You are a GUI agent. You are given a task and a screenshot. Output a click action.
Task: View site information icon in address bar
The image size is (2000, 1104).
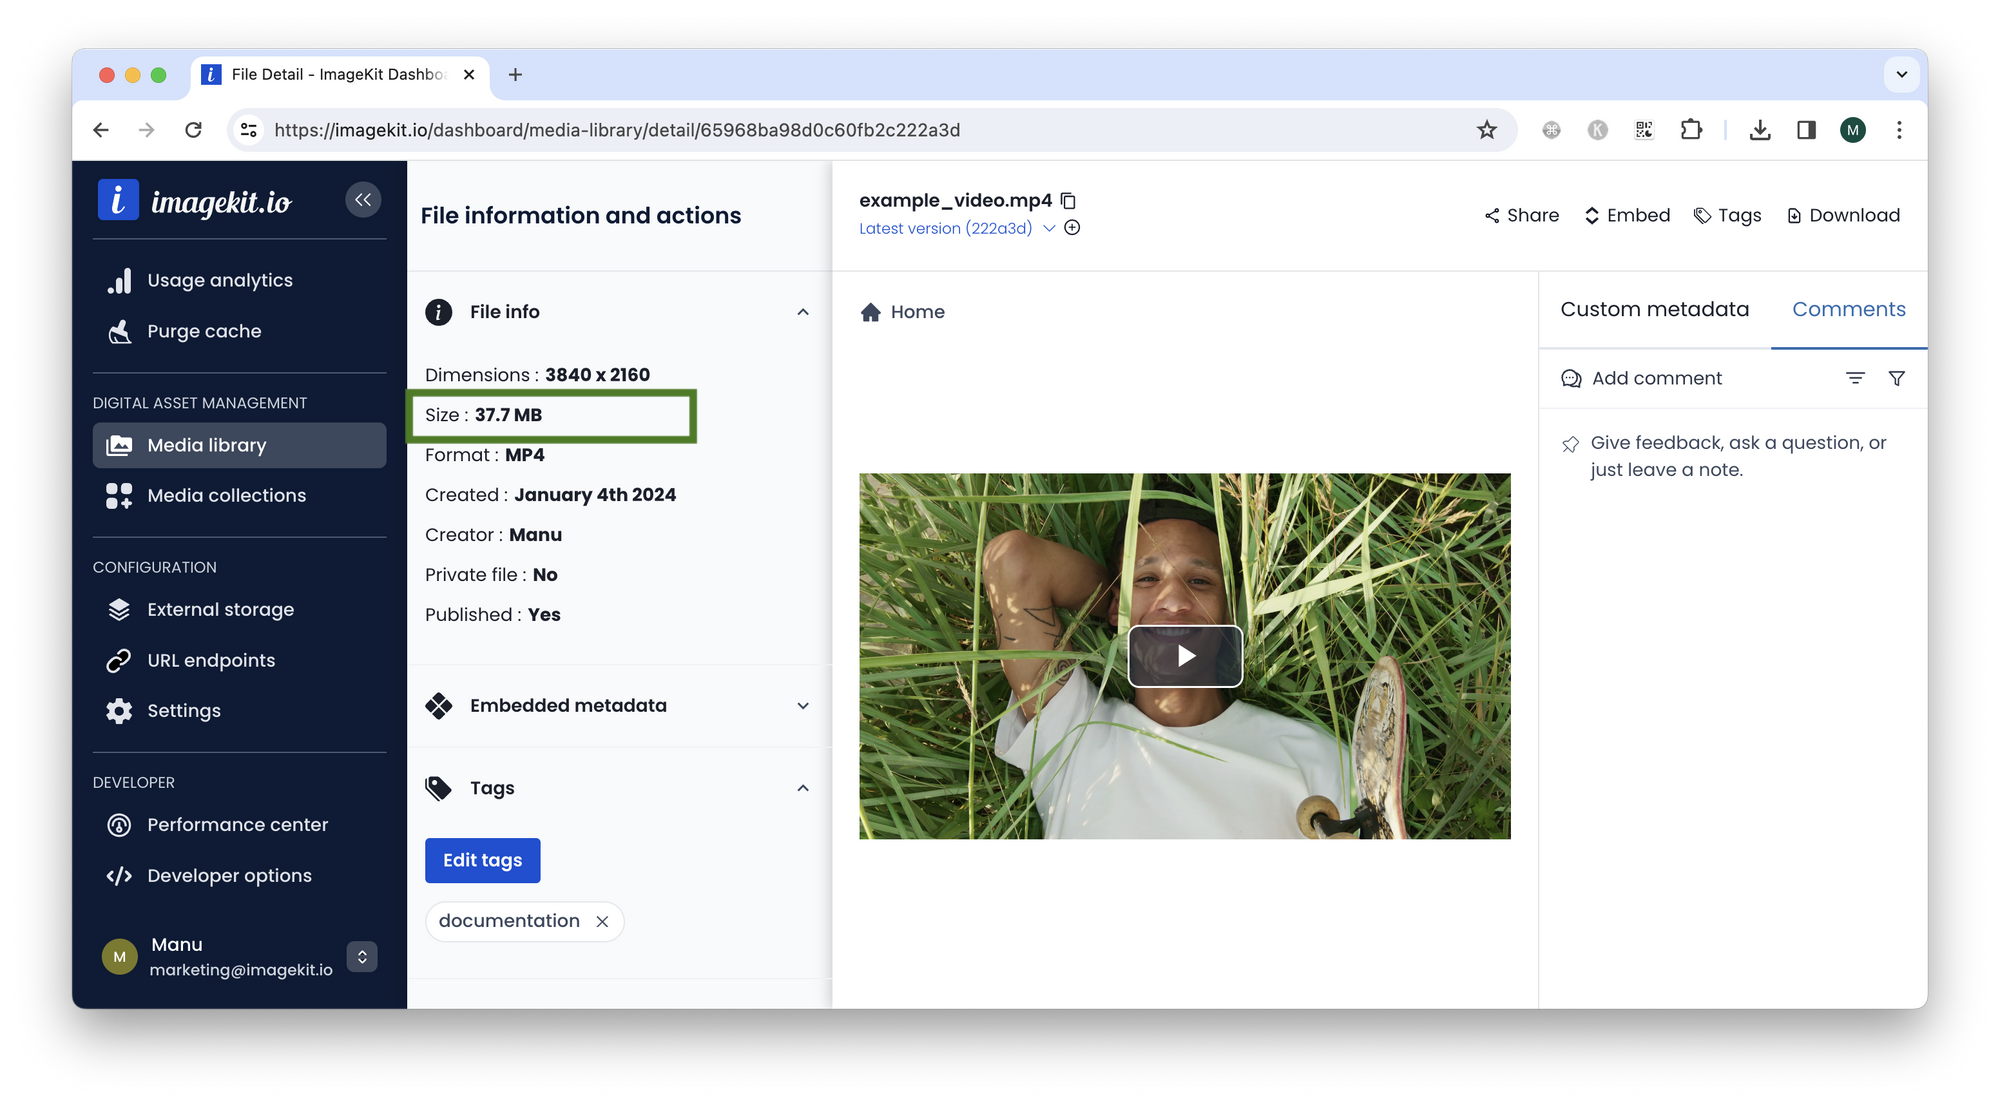pyautogui.click(x=249, y=130)
